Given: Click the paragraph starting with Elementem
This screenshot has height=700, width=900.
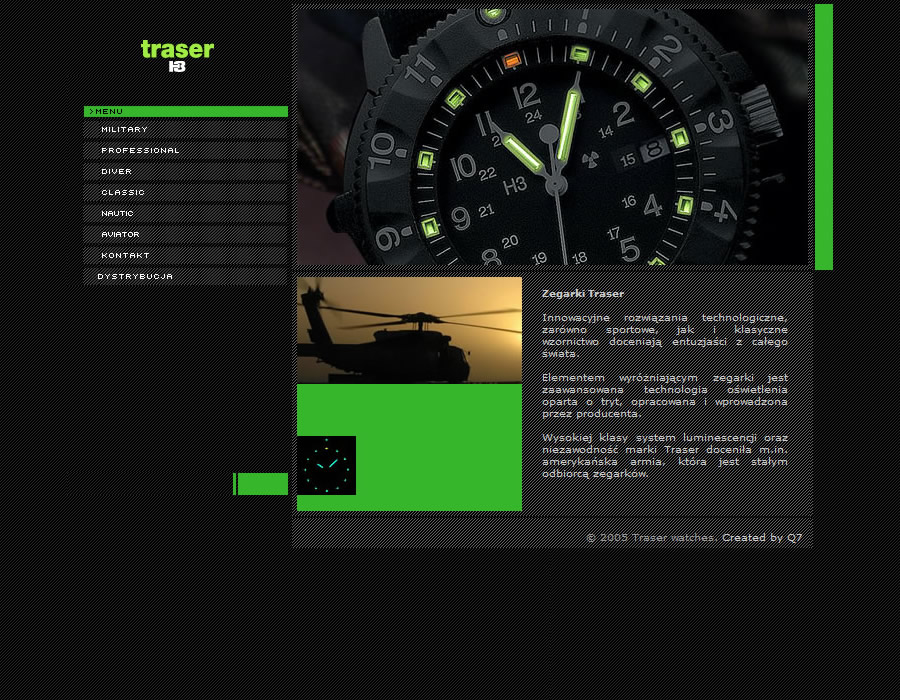Looking at the screenshot, I should pos(665,395).
